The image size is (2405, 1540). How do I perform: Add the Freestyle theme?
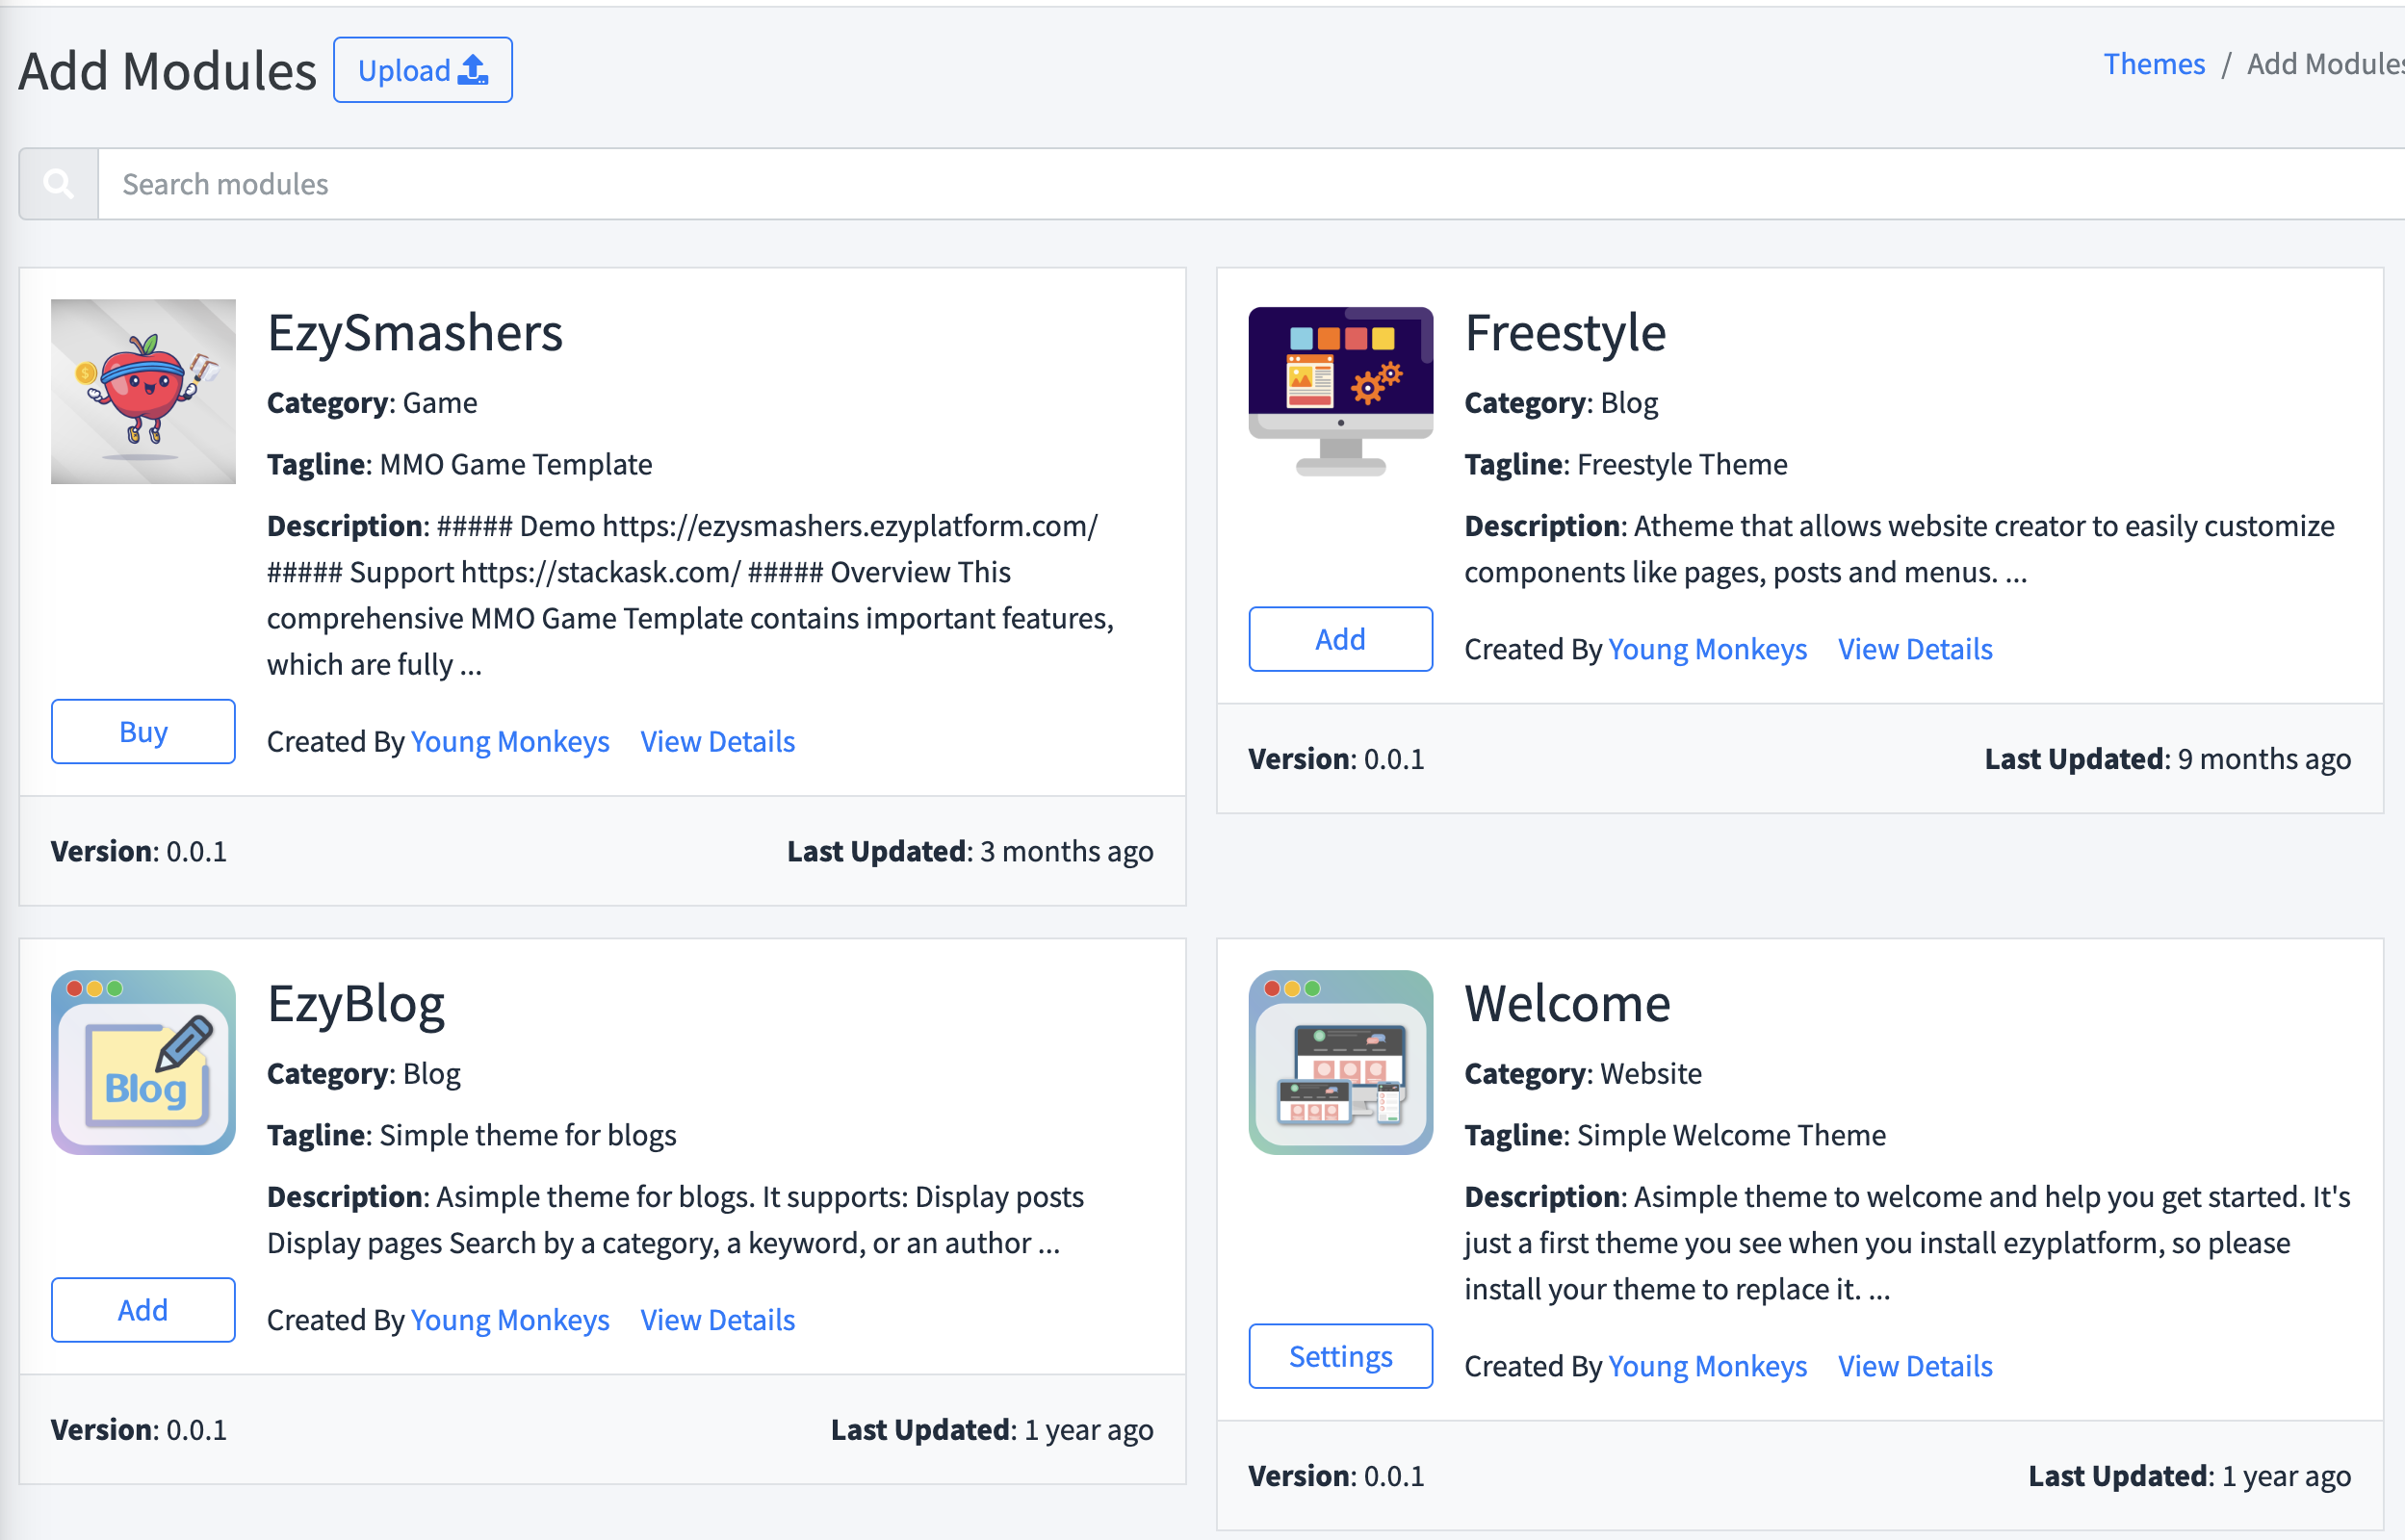pyautogui.click(x=1340, y=639)
